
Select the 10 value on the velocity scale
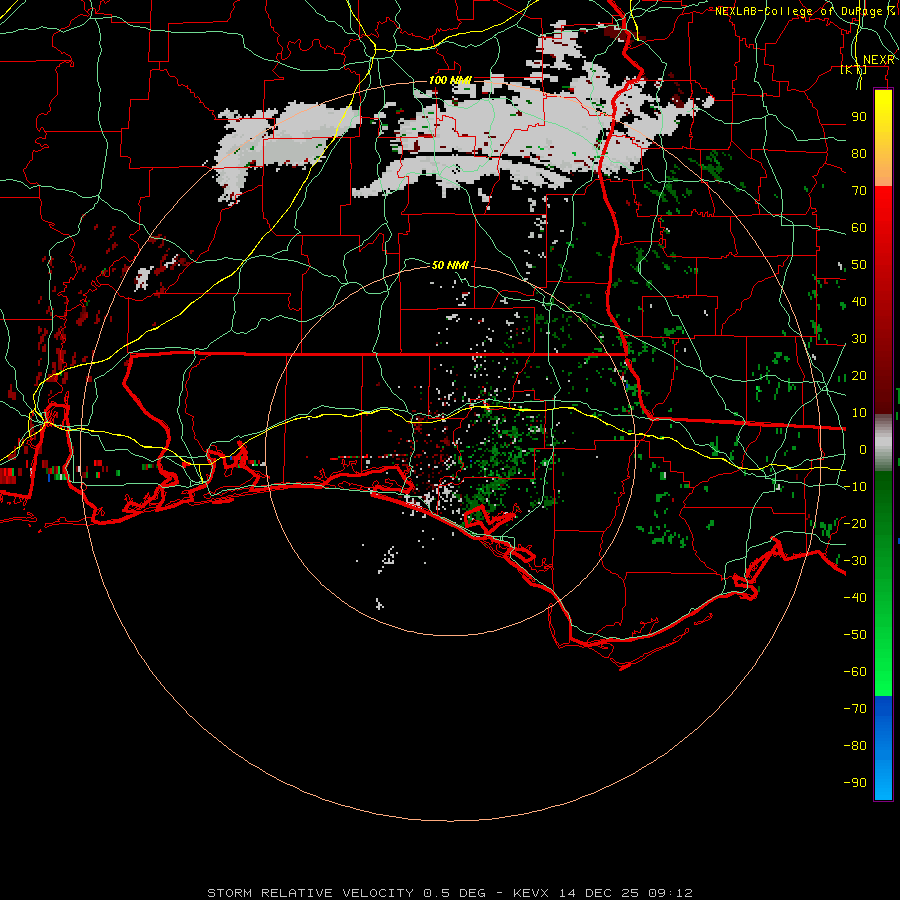click(859, 413)
